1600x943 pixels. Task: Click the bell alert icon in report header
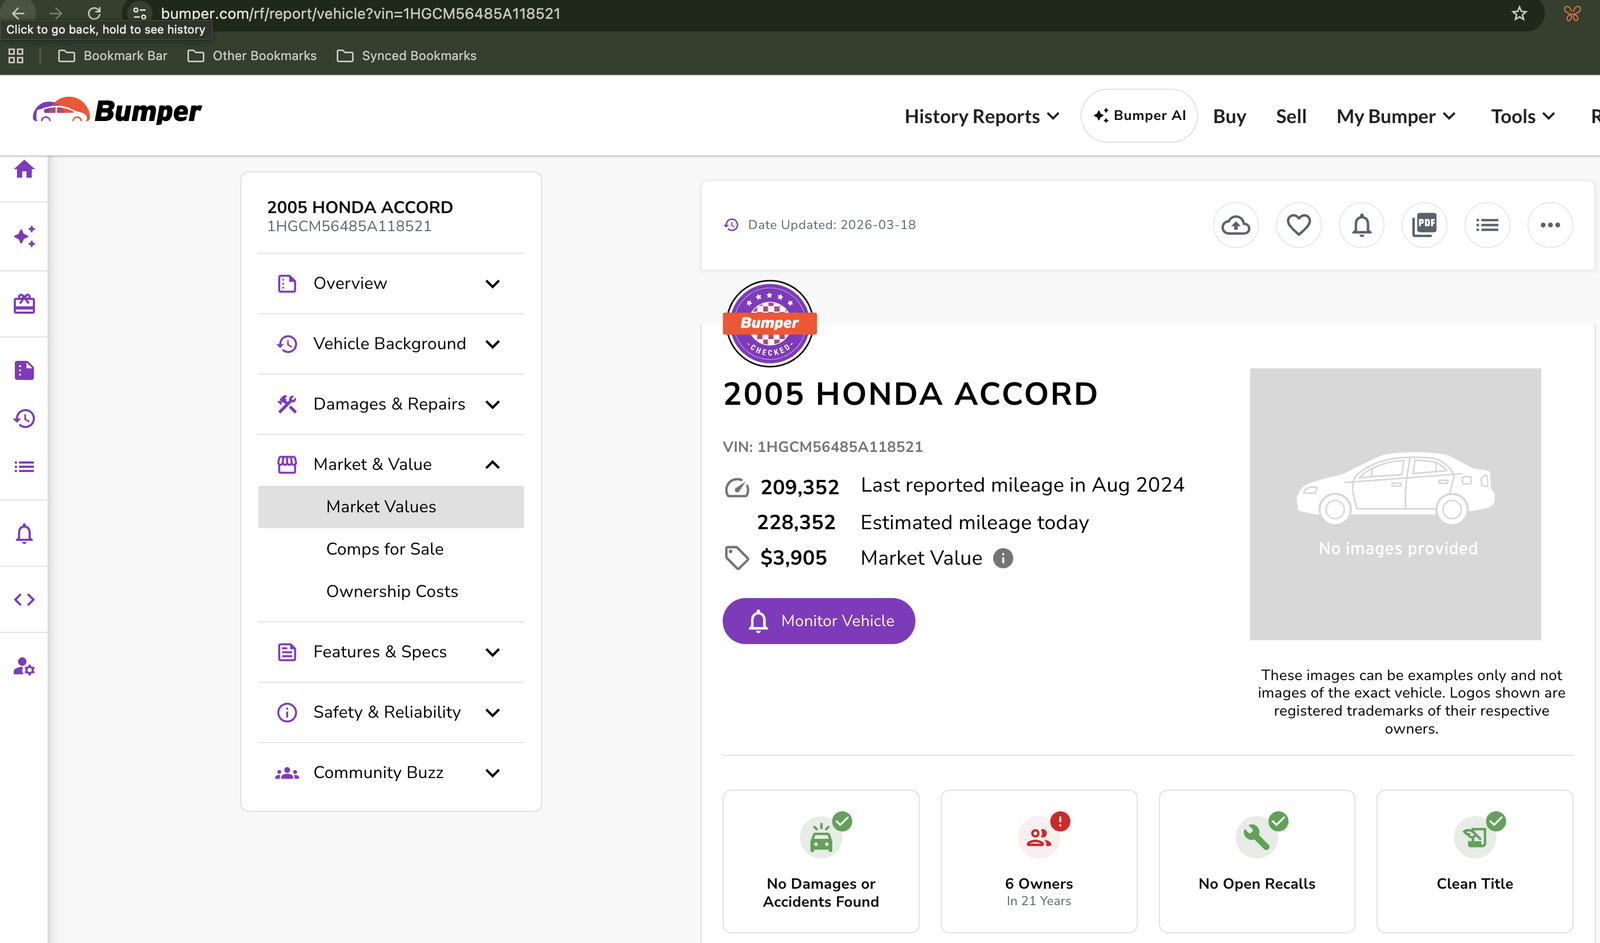click(x=1361, y=225)
